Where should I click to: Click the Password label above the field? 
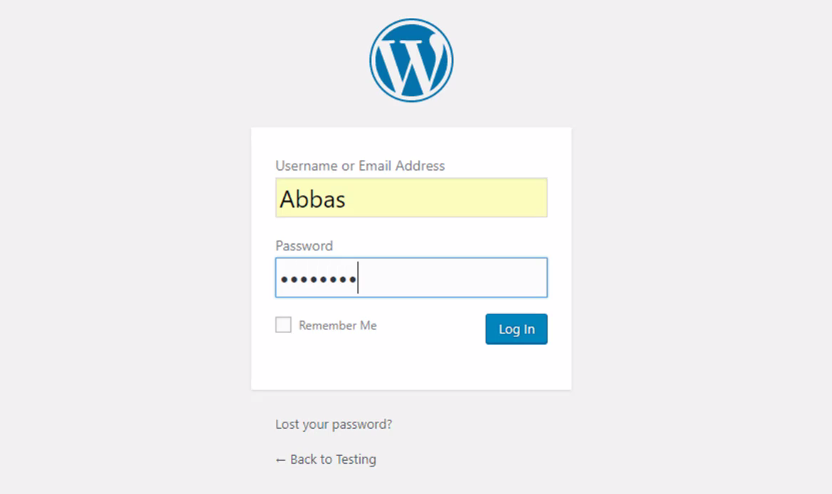tap(304, 246)
